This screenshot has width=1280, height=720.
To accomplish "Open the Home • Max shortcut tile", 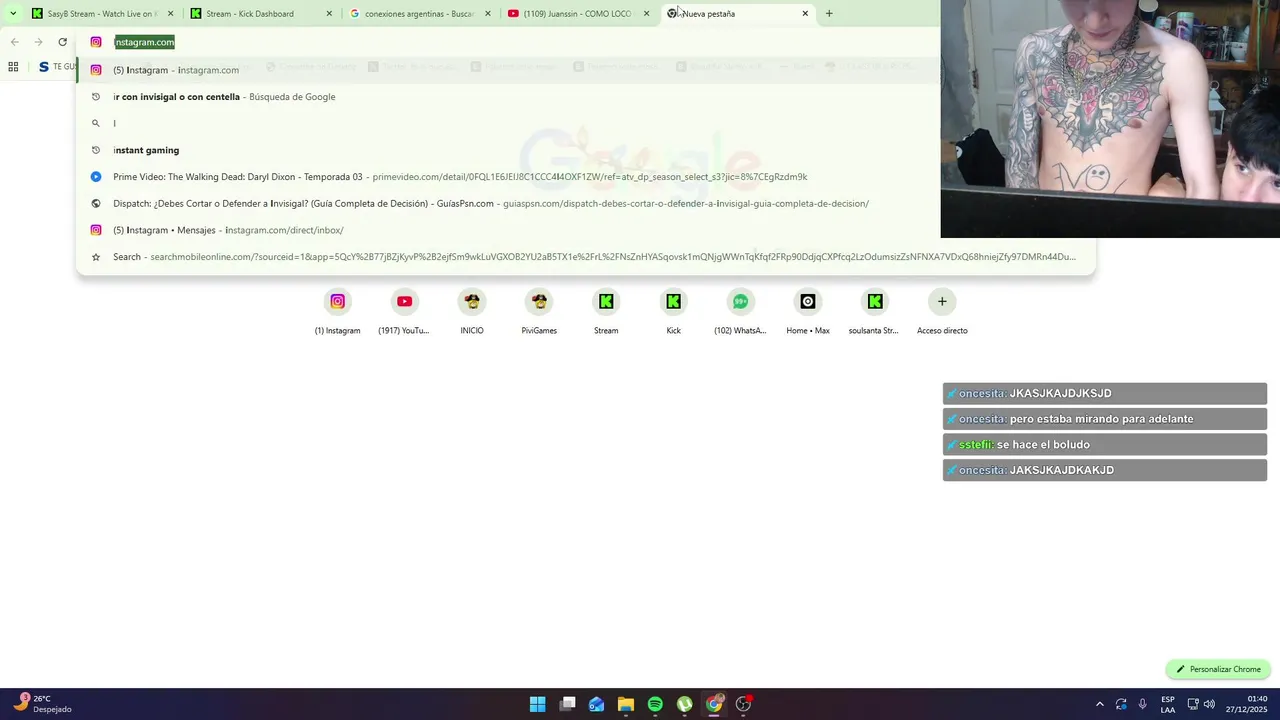I will (x=808, y=312).
